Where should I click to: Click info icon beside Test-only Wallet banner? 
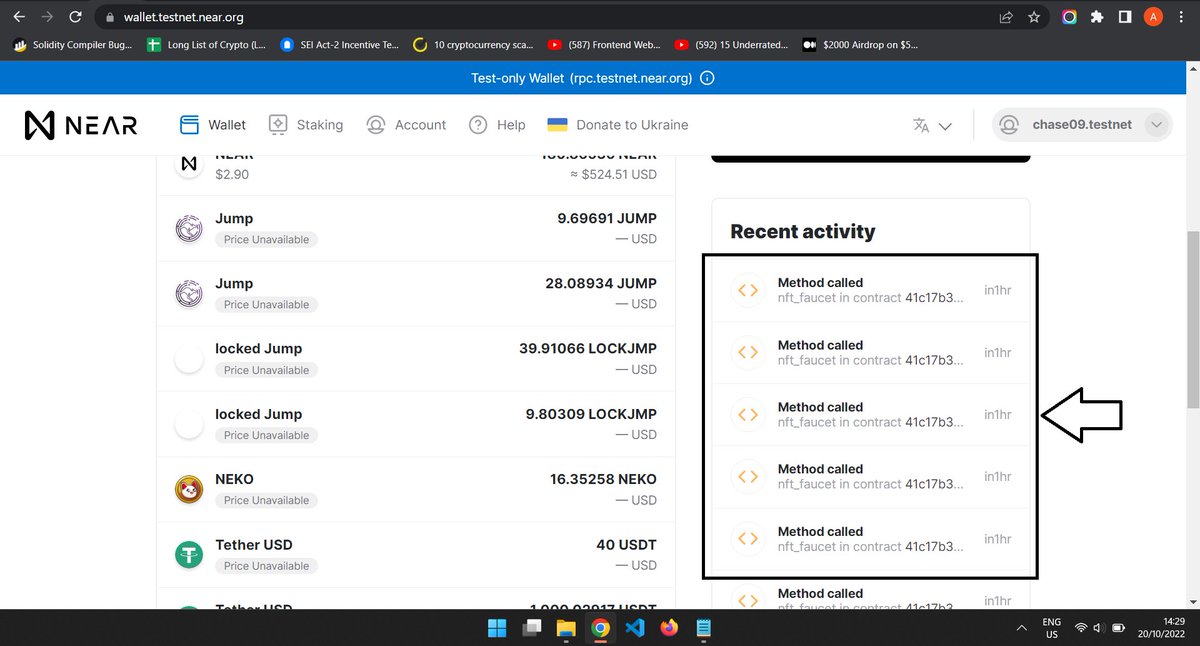pyautogui.click(x=707, y=78)
